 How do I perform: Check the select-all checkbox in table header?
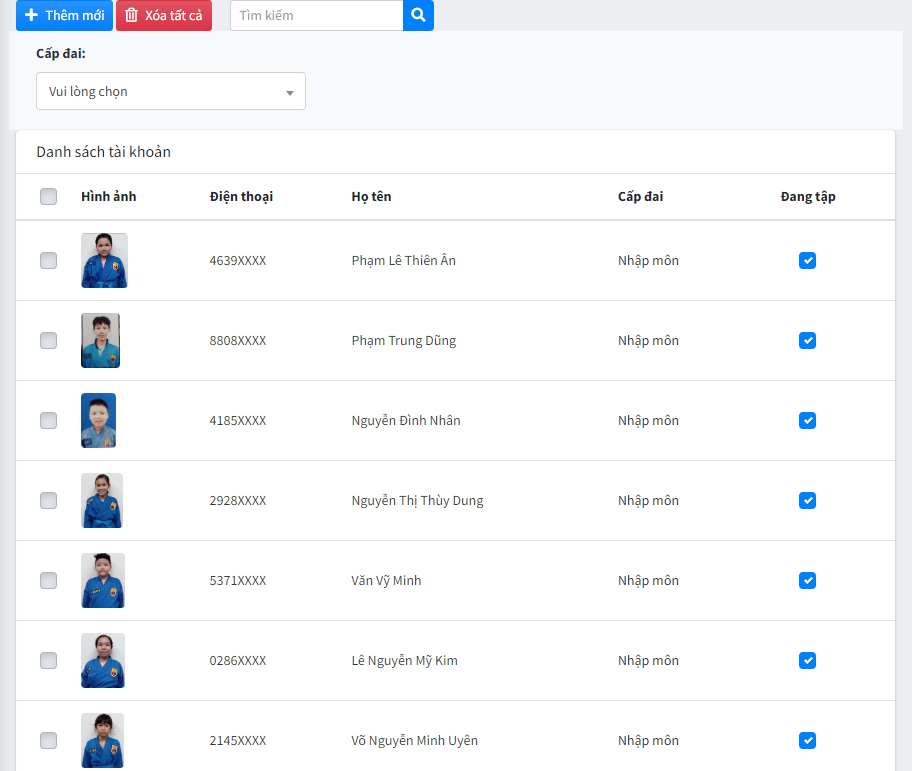point(48,197)
